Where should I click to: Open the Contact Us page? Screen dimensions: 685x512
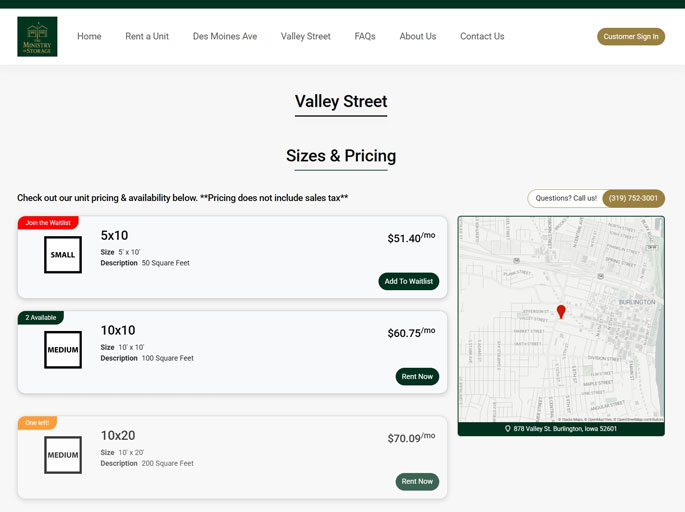point(482,37)
